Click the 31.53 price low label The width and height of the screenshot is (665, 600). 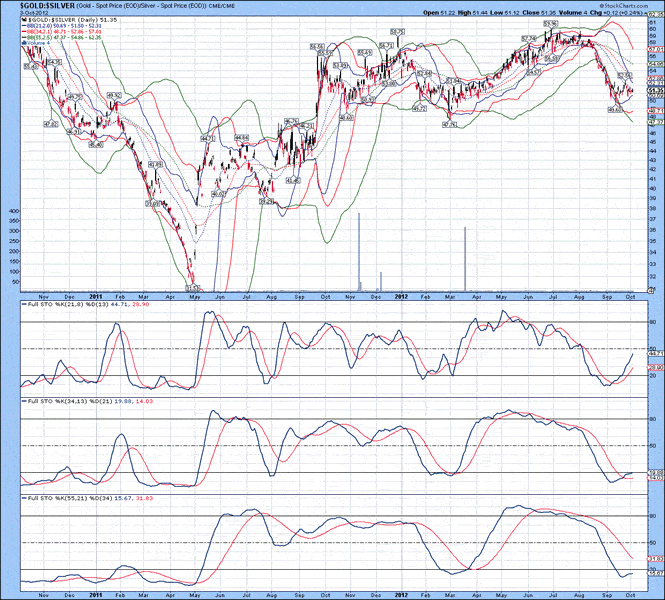193,287
